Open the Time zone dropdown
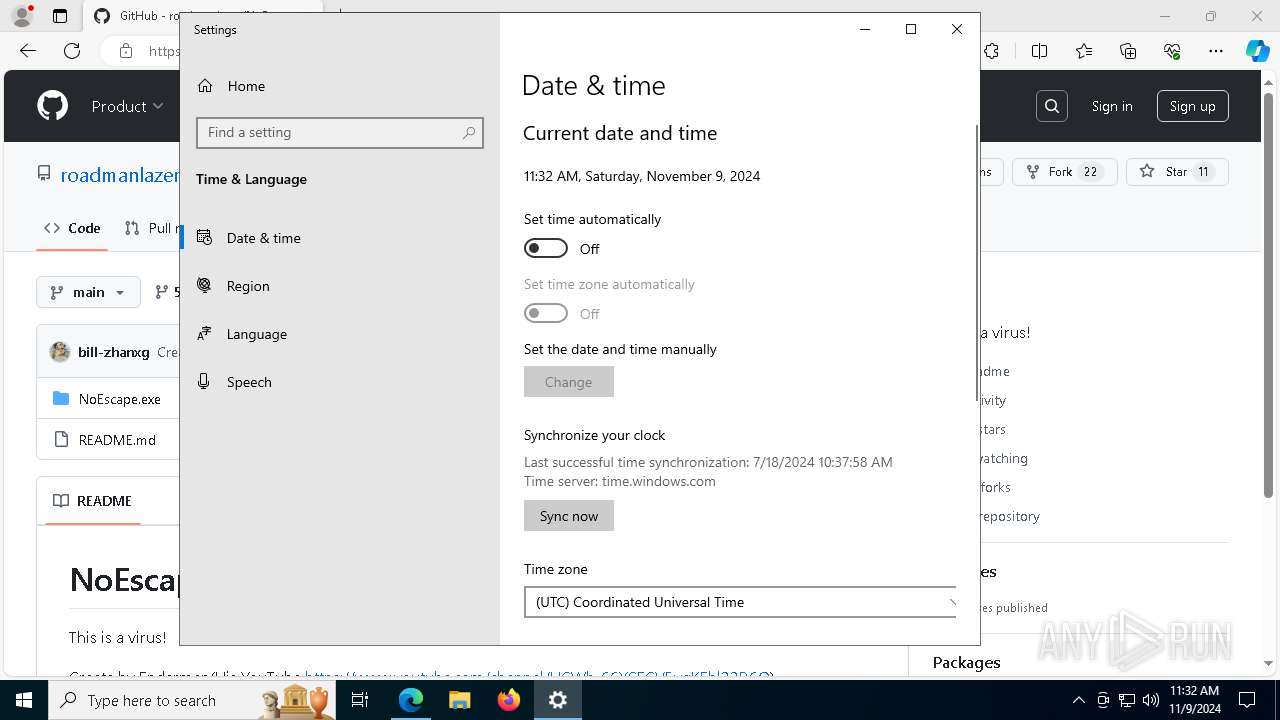 pyautogui.click(x=740, y=602)
